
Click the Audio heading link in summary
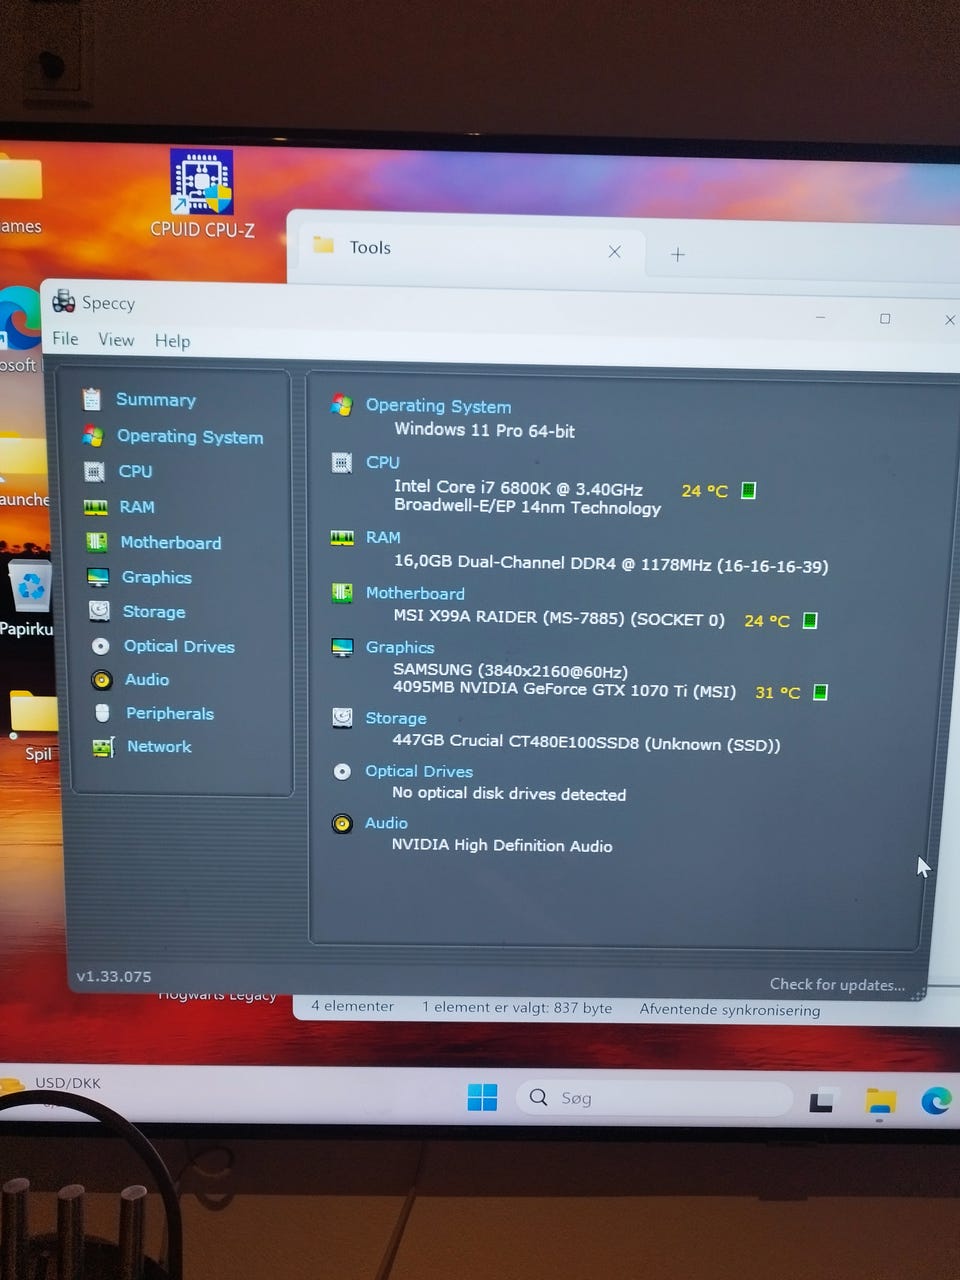(x=386, y=823)
